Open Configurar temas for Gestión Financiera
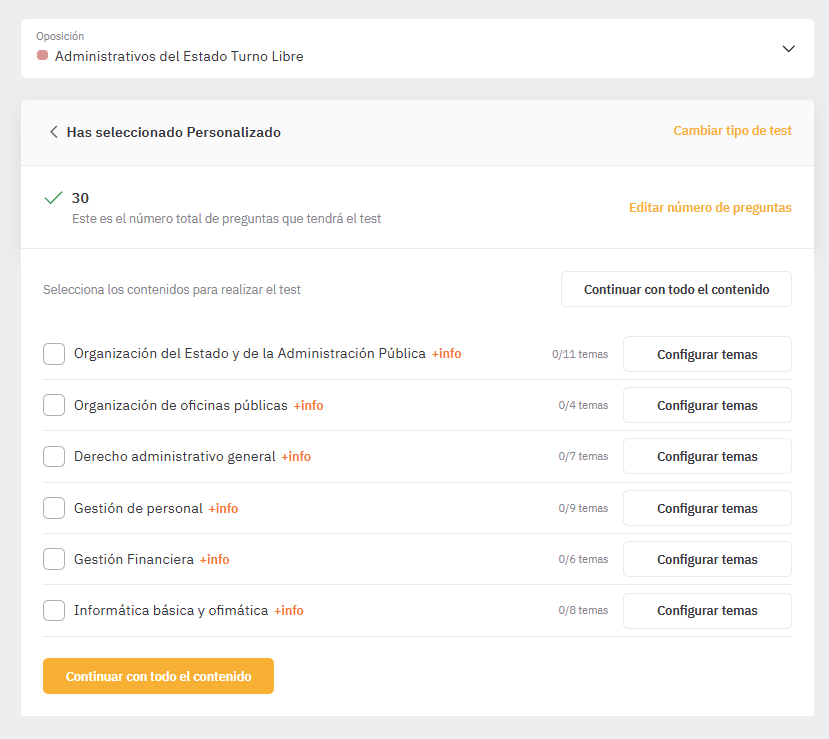The width and height of the screenshot is (829, 739). tap(707, 559)
